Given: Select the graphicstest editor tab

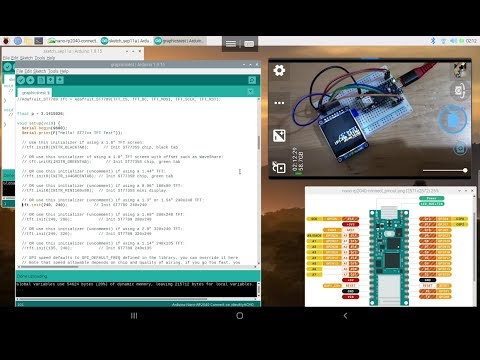Looking at the screenshot, I should click(x=35, y=92).
